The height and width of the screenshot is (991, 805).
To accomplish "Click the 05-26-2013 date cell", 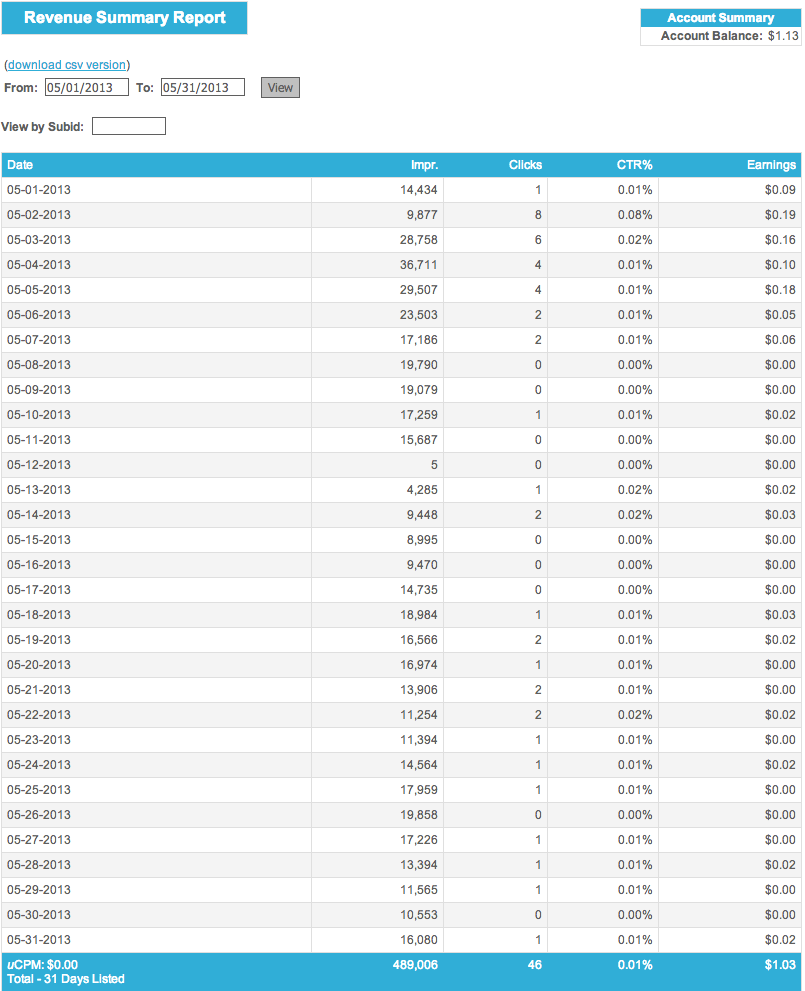I will point(39,815).
